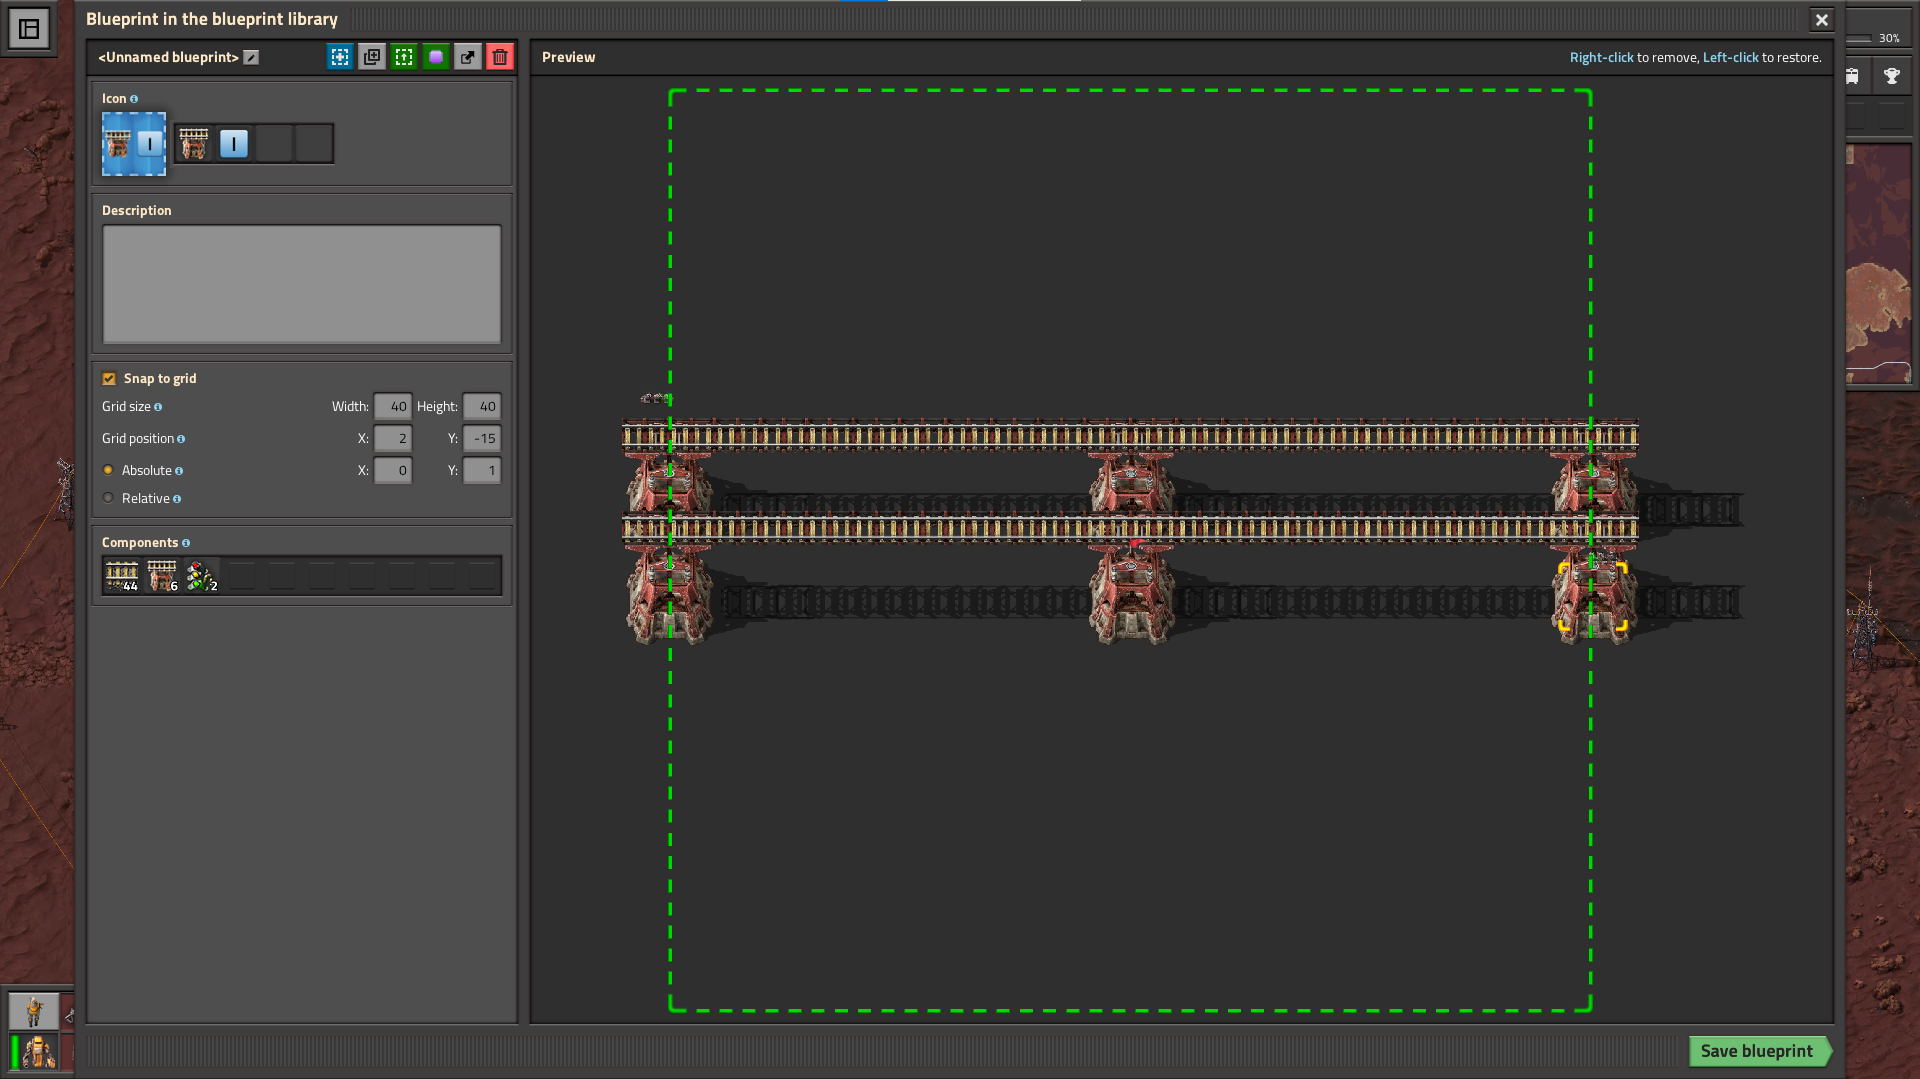The height and width of the screenshot is (1079, 1920).
Task: Click the purple item icon button
Action: [436, 57]
